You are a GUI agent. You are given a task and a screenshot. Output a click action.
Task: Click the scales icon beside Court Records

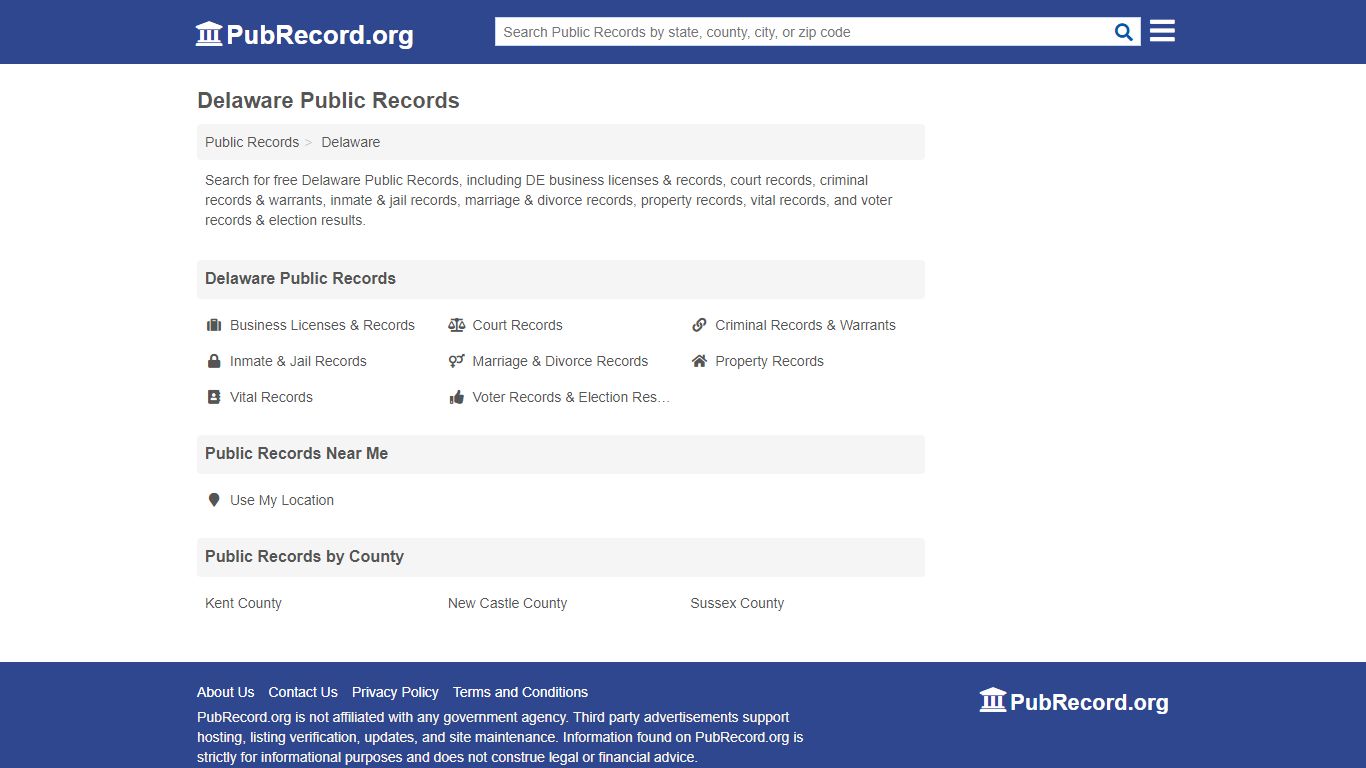pyautogui.click(x=457, y=325)
